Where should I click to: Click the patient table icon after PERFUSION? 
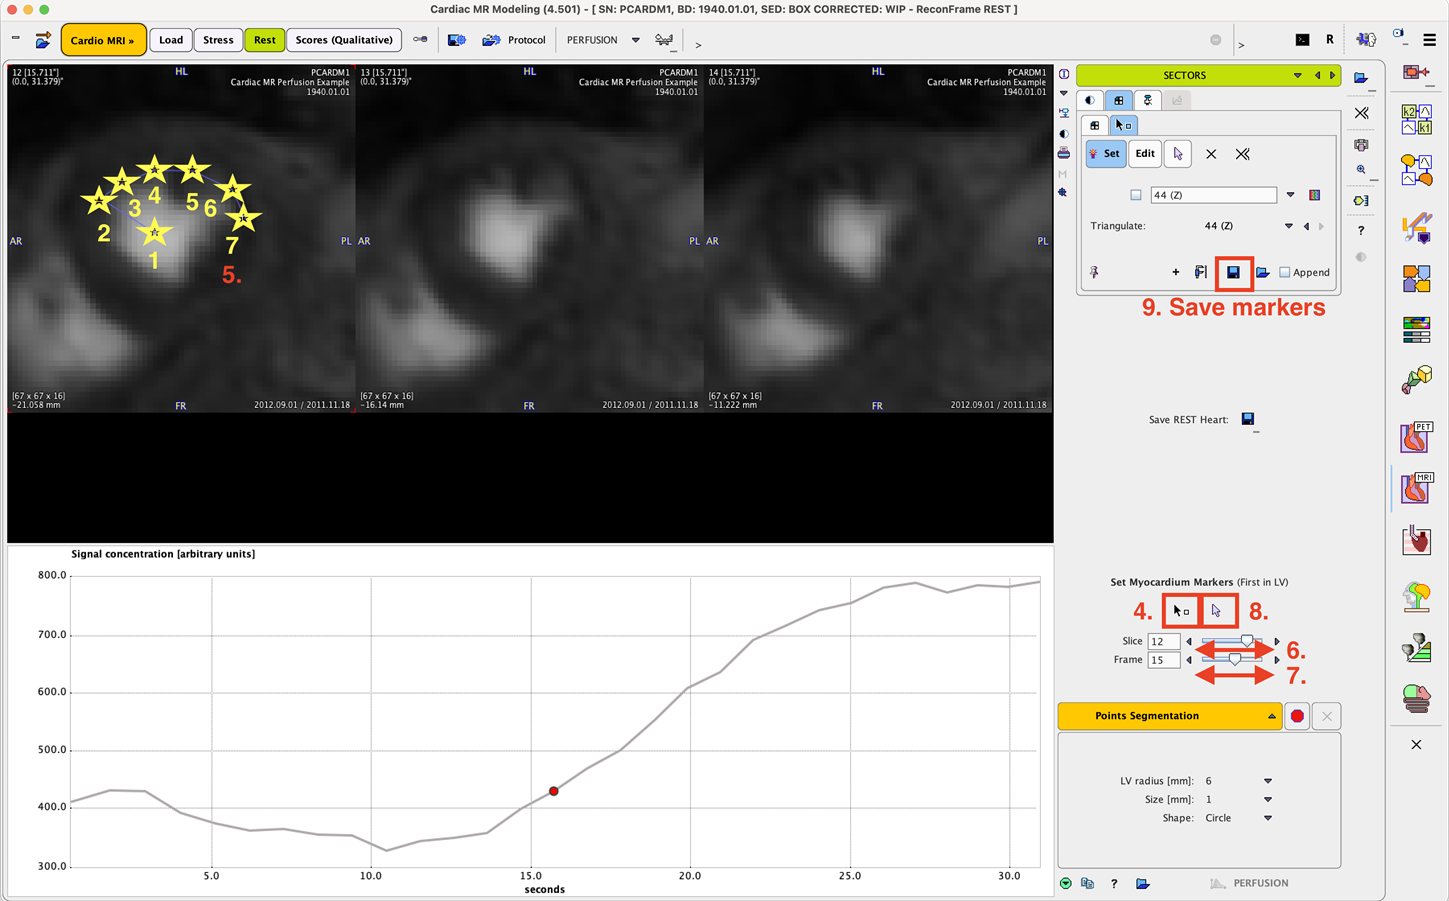(664, 40)
